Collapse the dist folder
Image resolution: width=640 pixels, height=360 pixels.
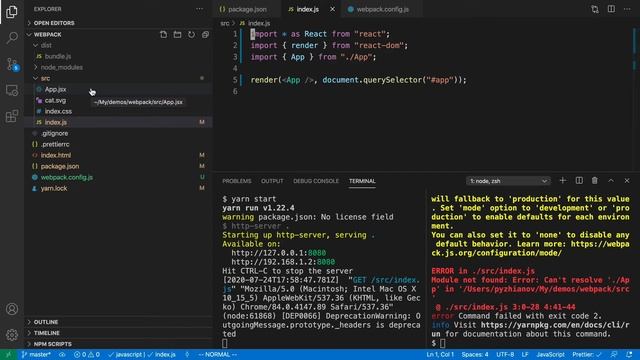[118, 45]
